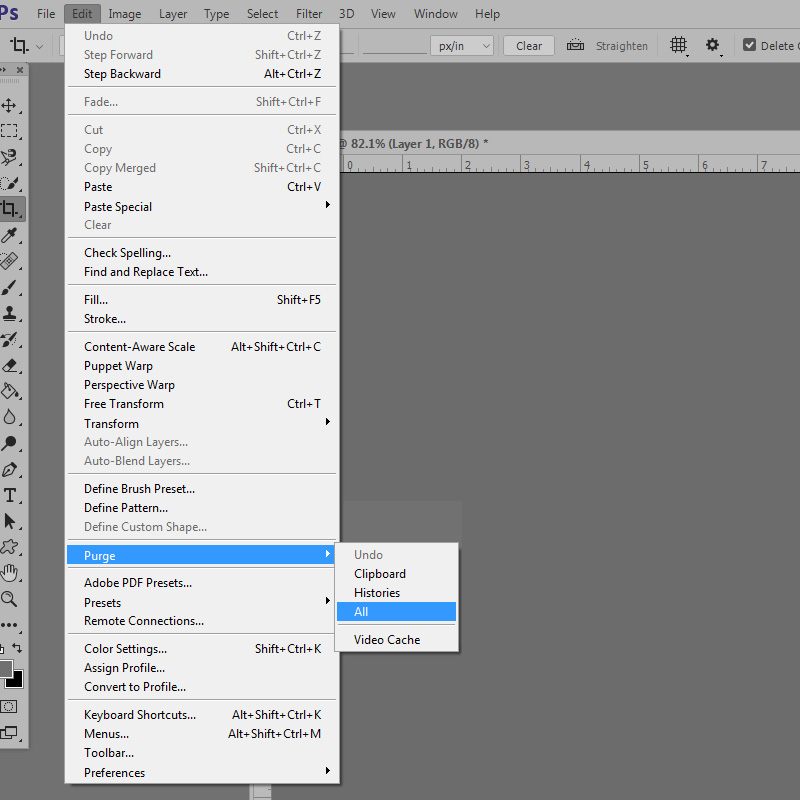
Task: Open the Filter menu
Action: click(x=308, y=14)
